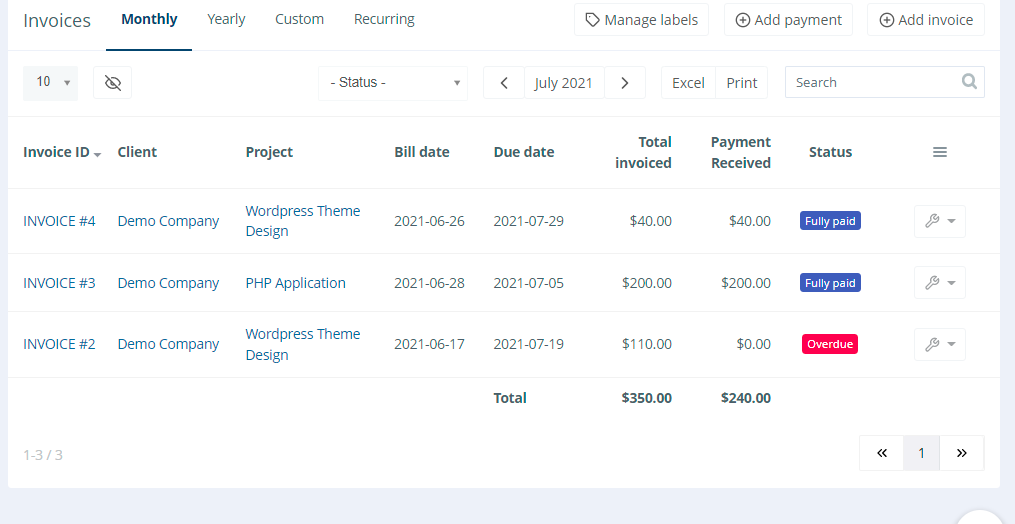Click the Add invoice button
The image size is (1015, 524).
pyautogui.click(x=925, y=20)
